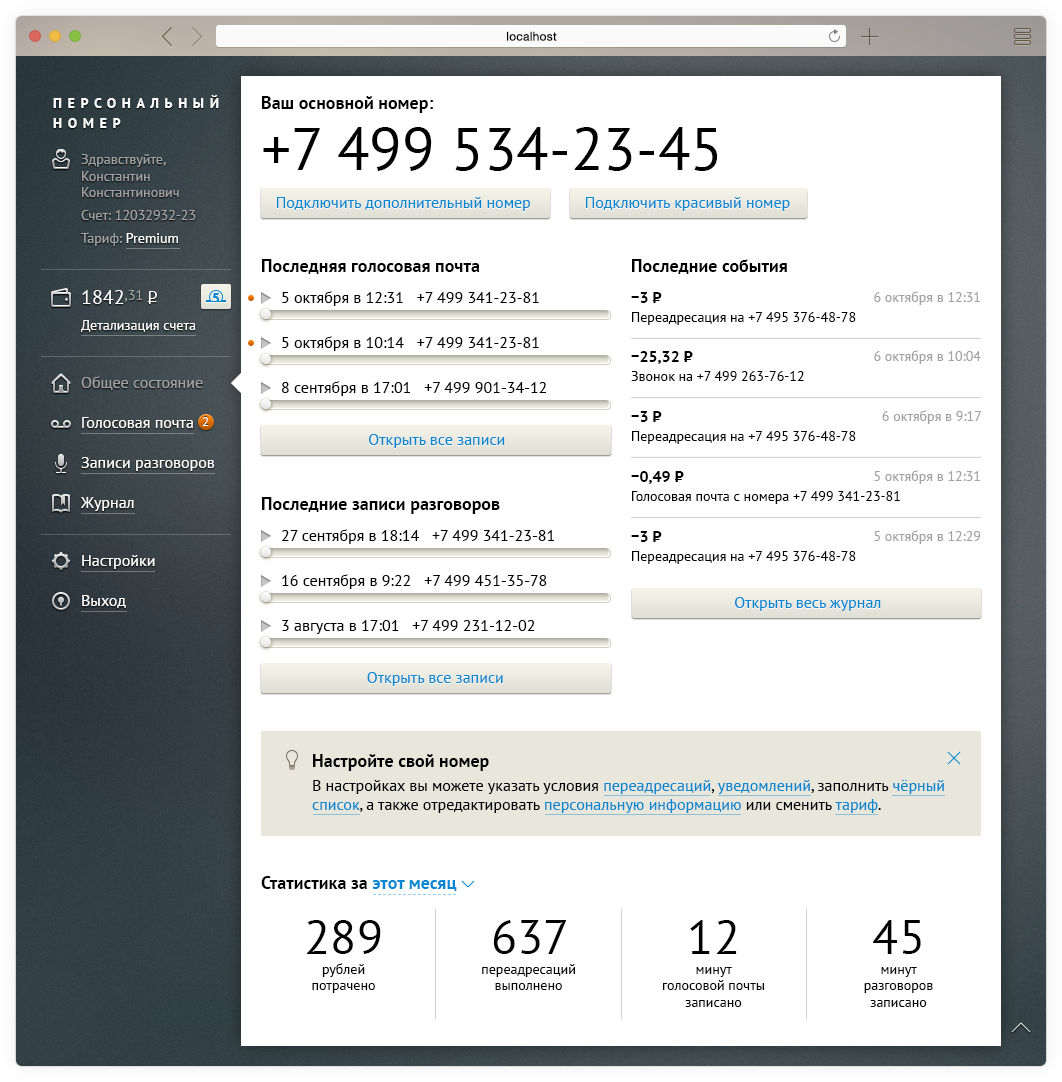Play voicemail from 5 октября в 10:14
This screenshot has width=1062, height=1082.
266,343
